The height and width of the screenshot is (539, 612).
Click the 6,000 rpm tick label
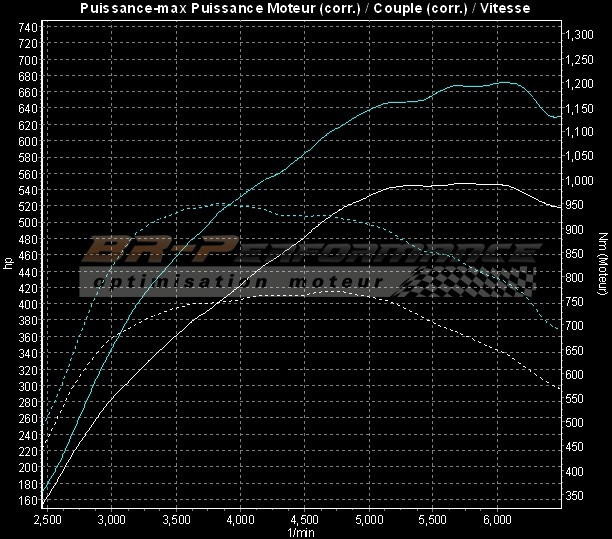(x=498, y=520)
